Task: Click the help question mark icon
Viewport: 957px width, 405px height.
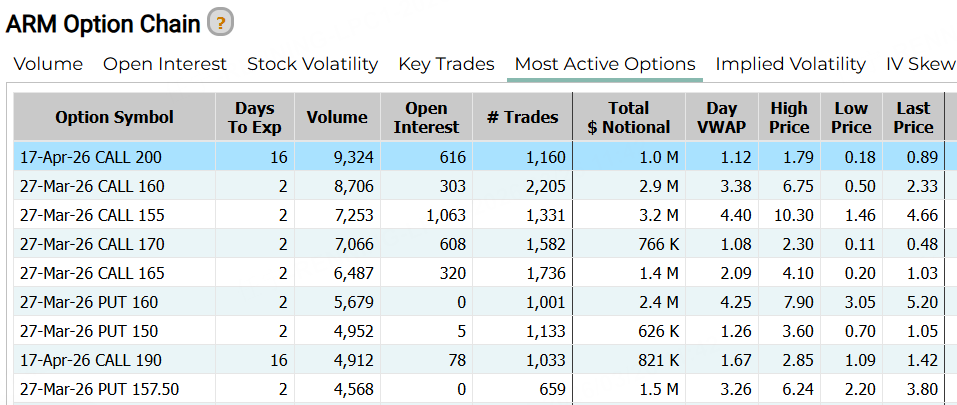Action: coord(219,21)
